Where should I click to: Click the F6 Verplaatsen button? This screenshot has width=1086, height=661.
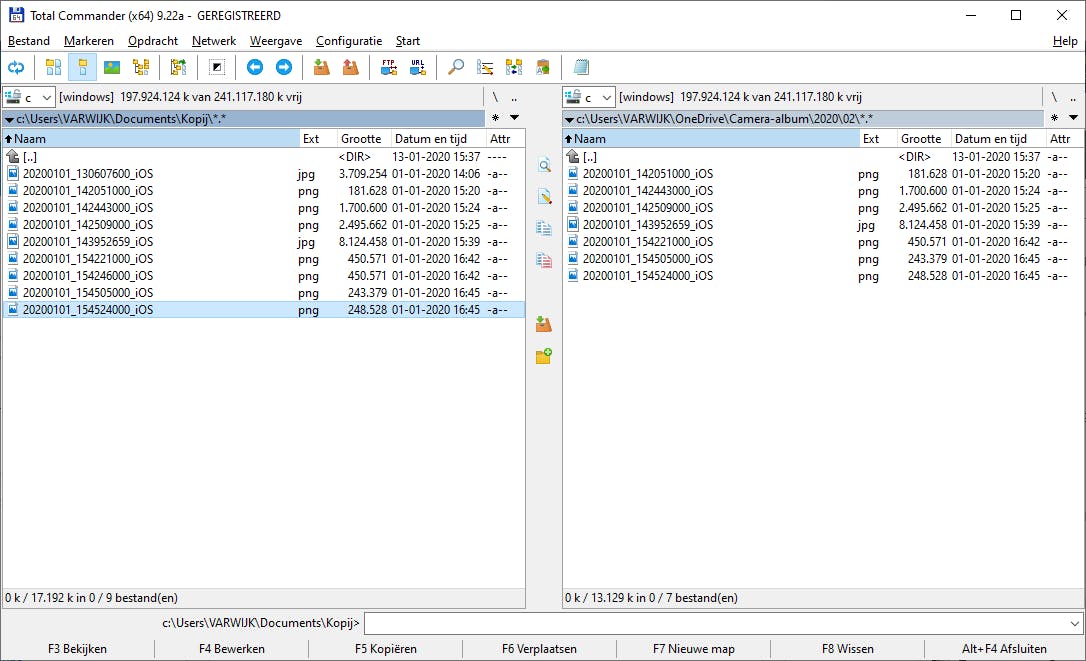pos(540,649)
